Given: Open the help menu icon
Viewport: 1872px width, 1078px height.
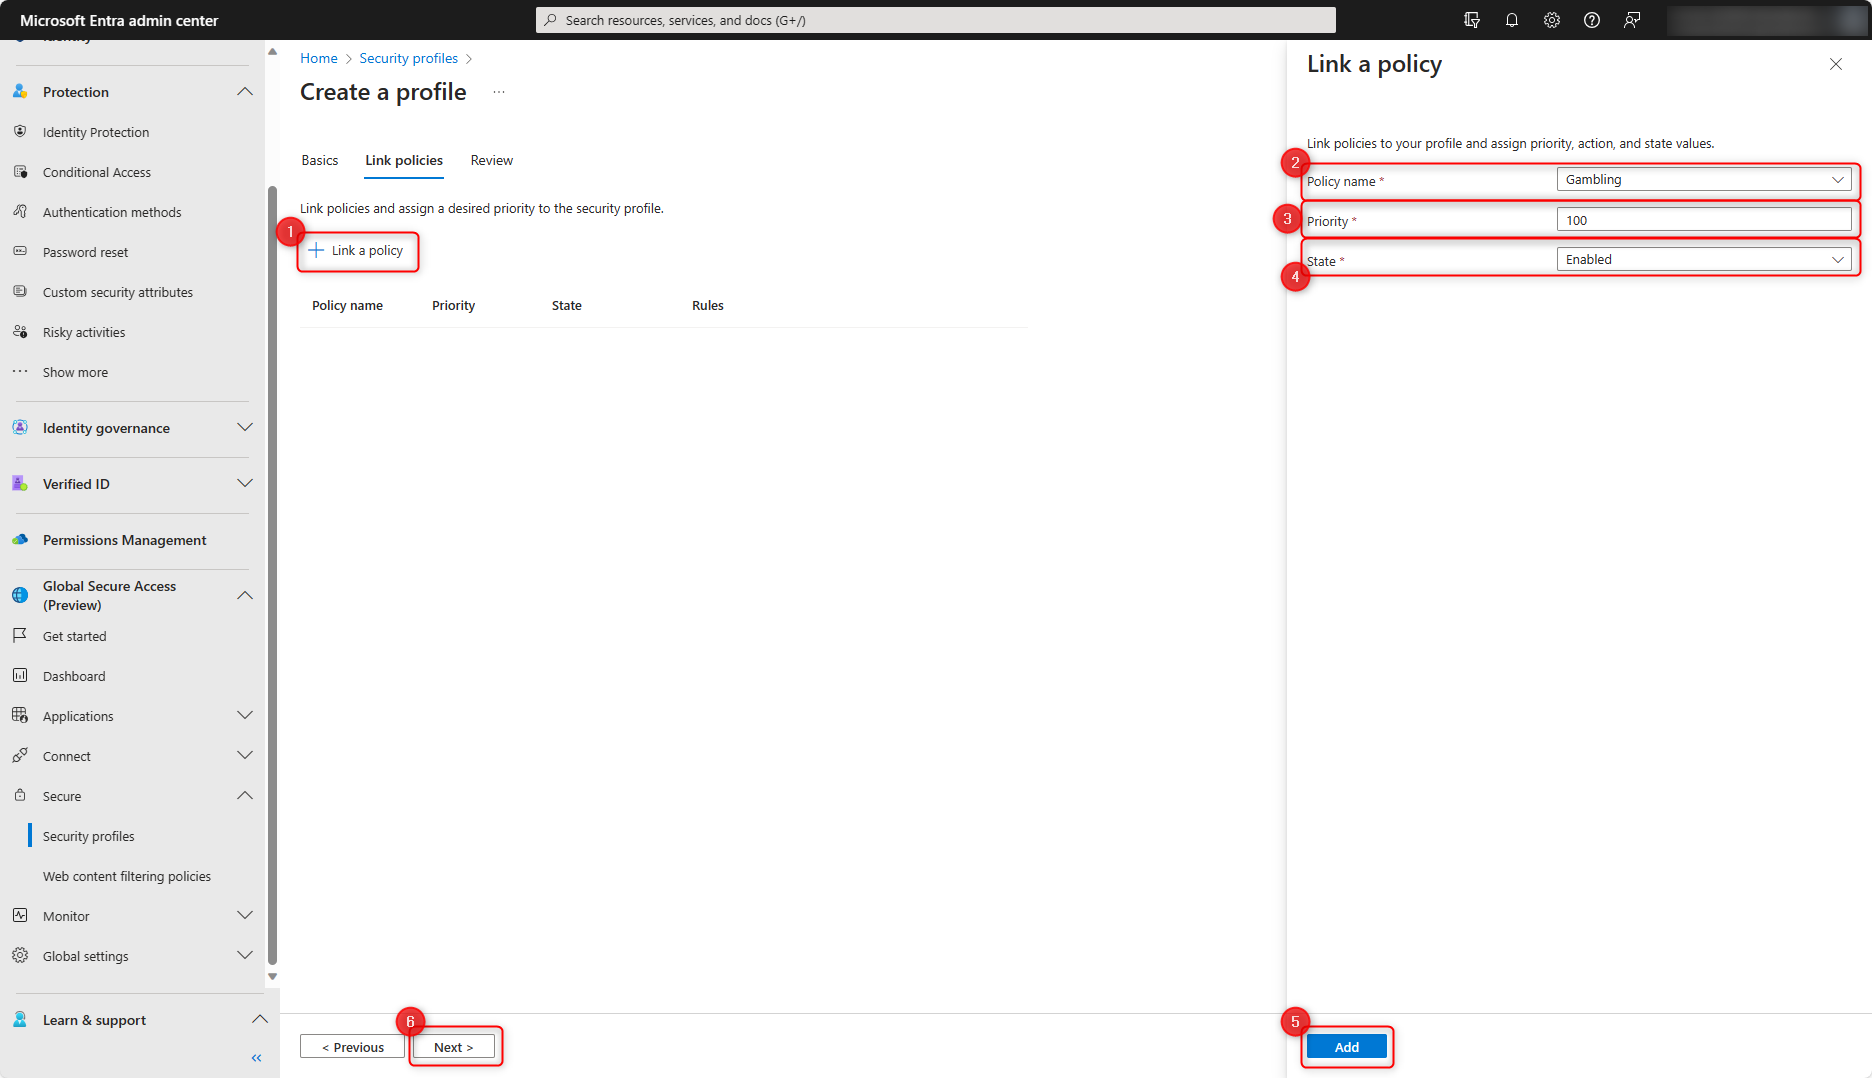Looking at the screenshot, I should pyautogui.click(x=1591, y=19).
